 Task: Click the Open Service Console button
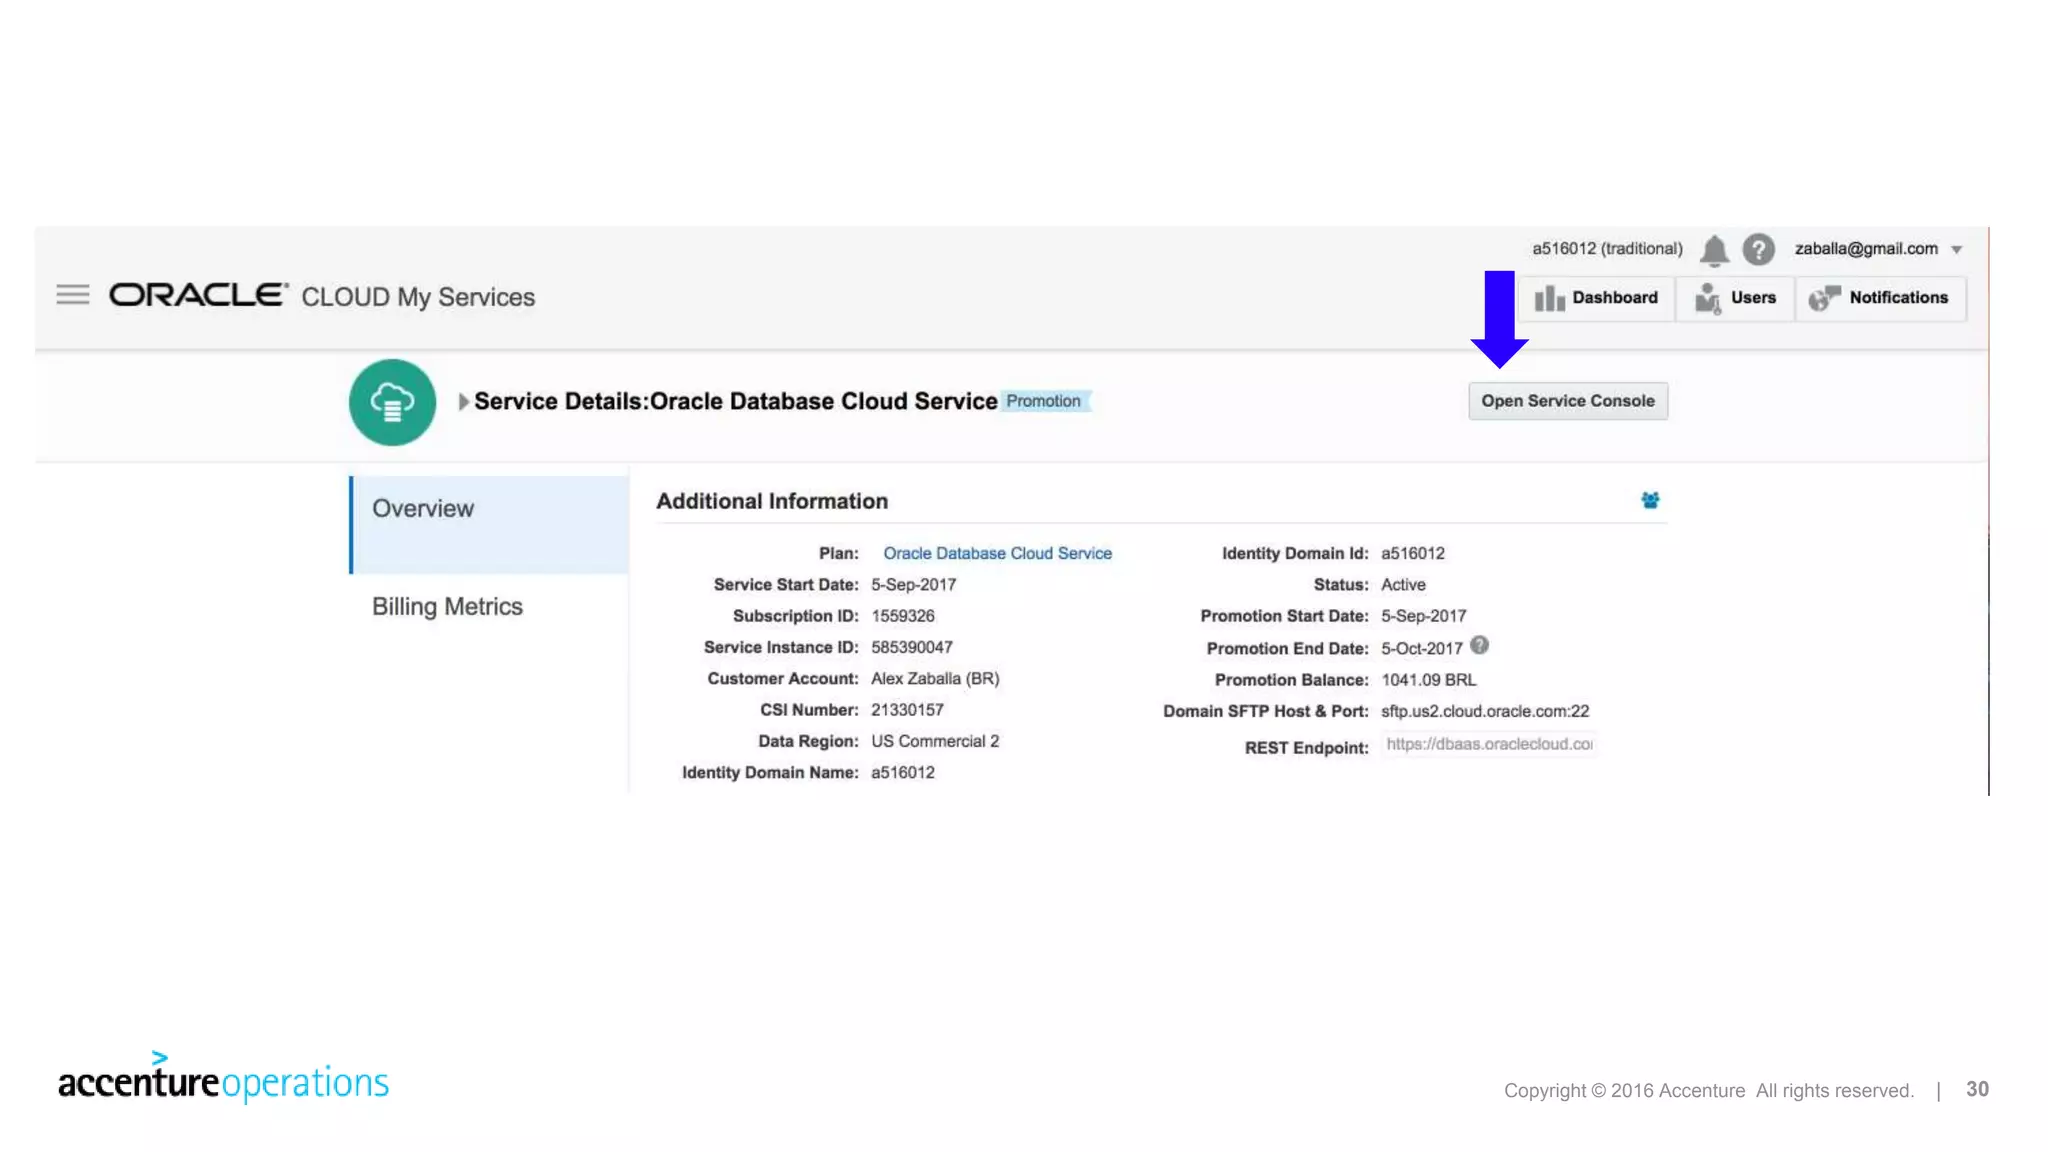click(1567, 401)
